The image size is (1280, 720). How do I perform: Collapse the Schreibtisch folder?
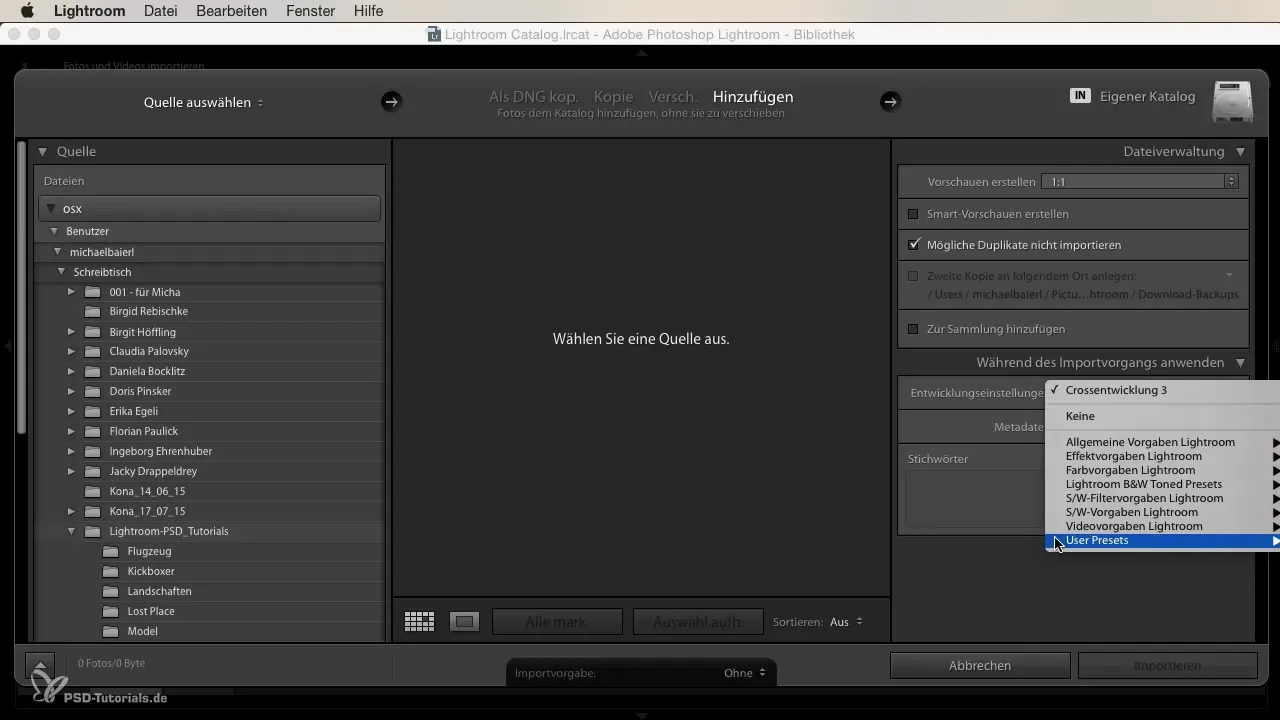pos(62,272)
